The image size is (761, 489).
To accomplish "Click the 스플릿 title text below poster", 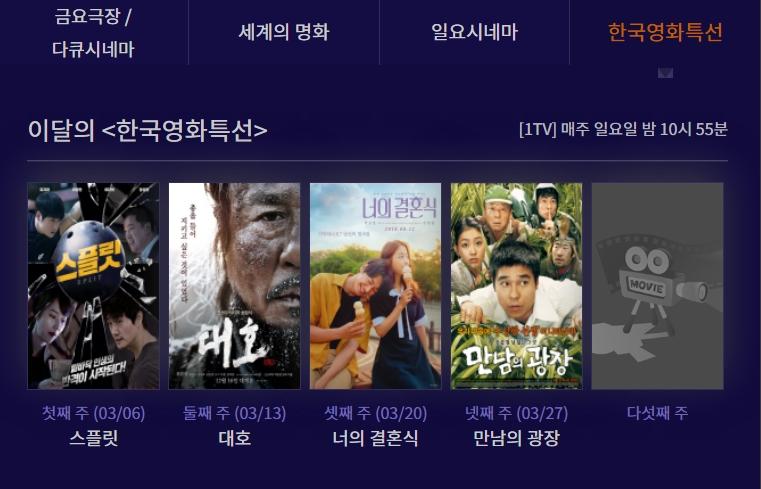I will tap(93, 438).
